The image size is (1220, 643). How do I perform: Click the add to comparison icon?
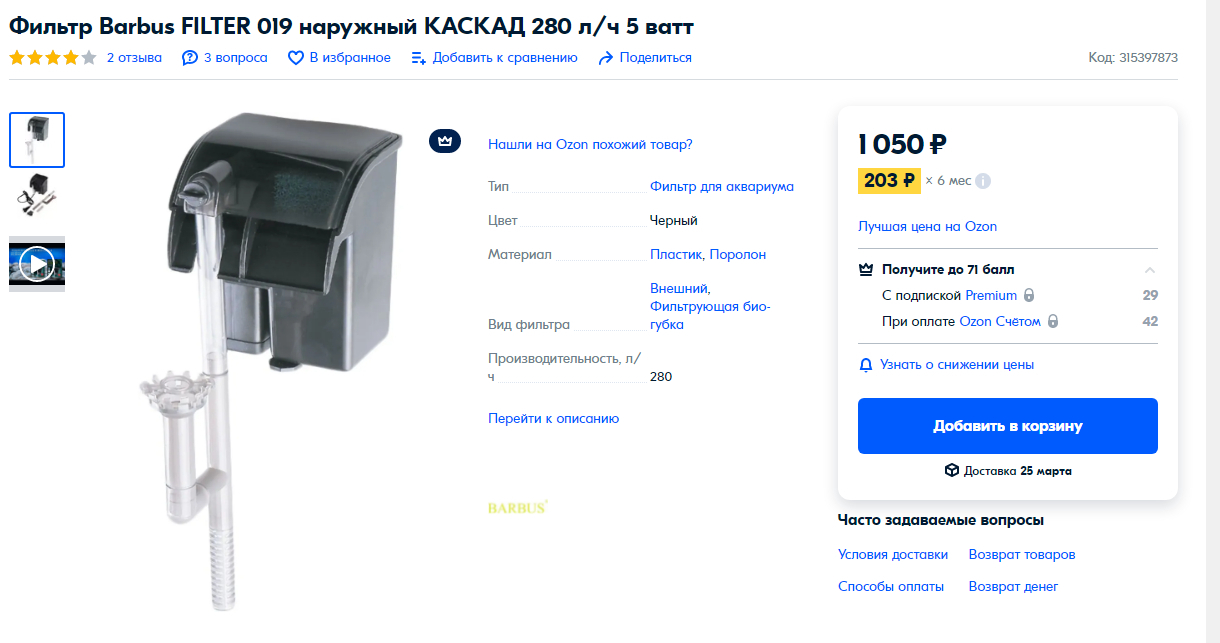(419, 58)
